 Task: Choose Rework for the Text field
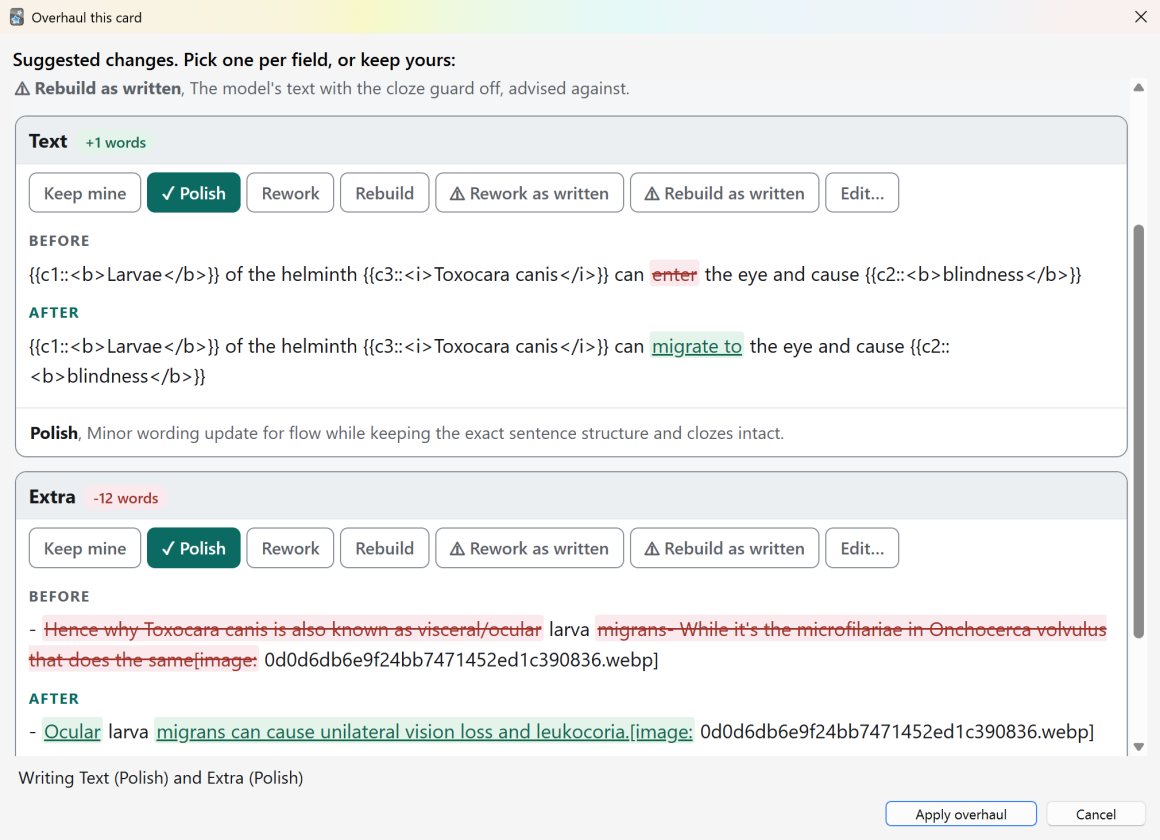pos(290,193)
